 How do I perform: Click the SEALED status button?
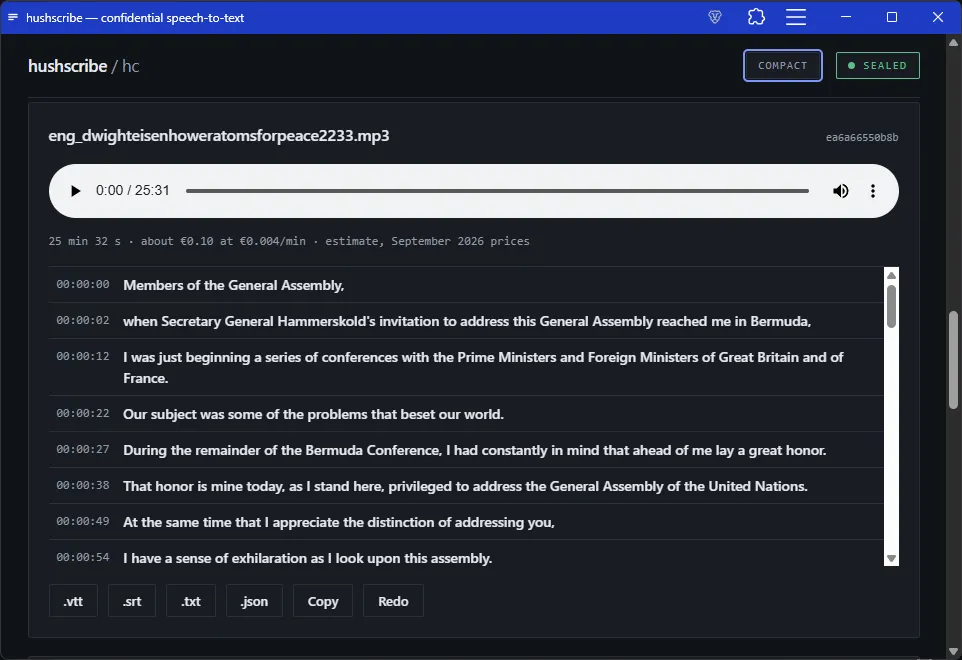coord(877,66)
